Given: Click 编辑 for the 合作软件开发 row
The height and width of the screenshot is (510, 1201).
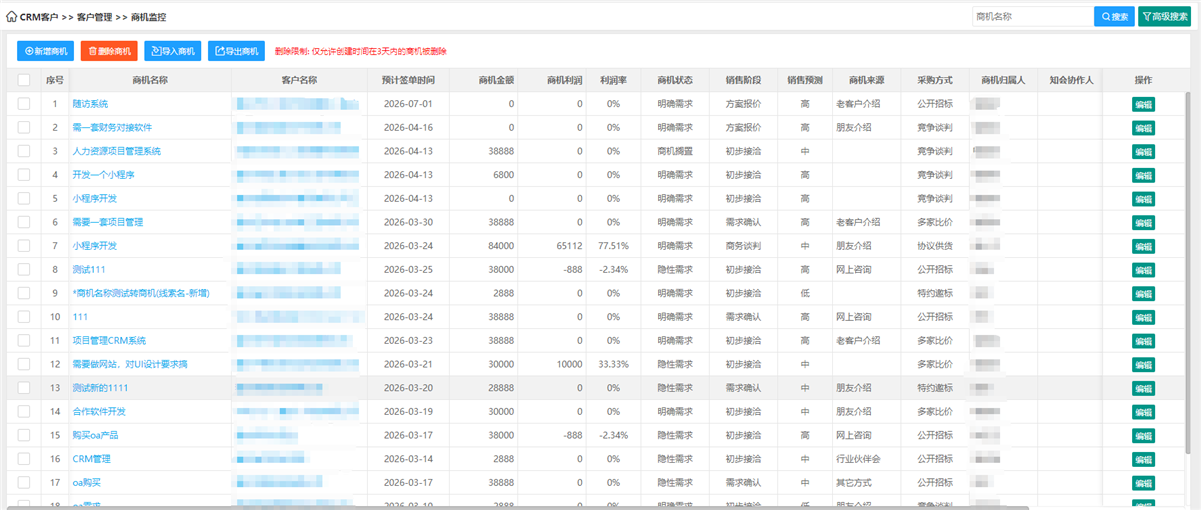Looking at the screenshot, I should pos(1143,411).
